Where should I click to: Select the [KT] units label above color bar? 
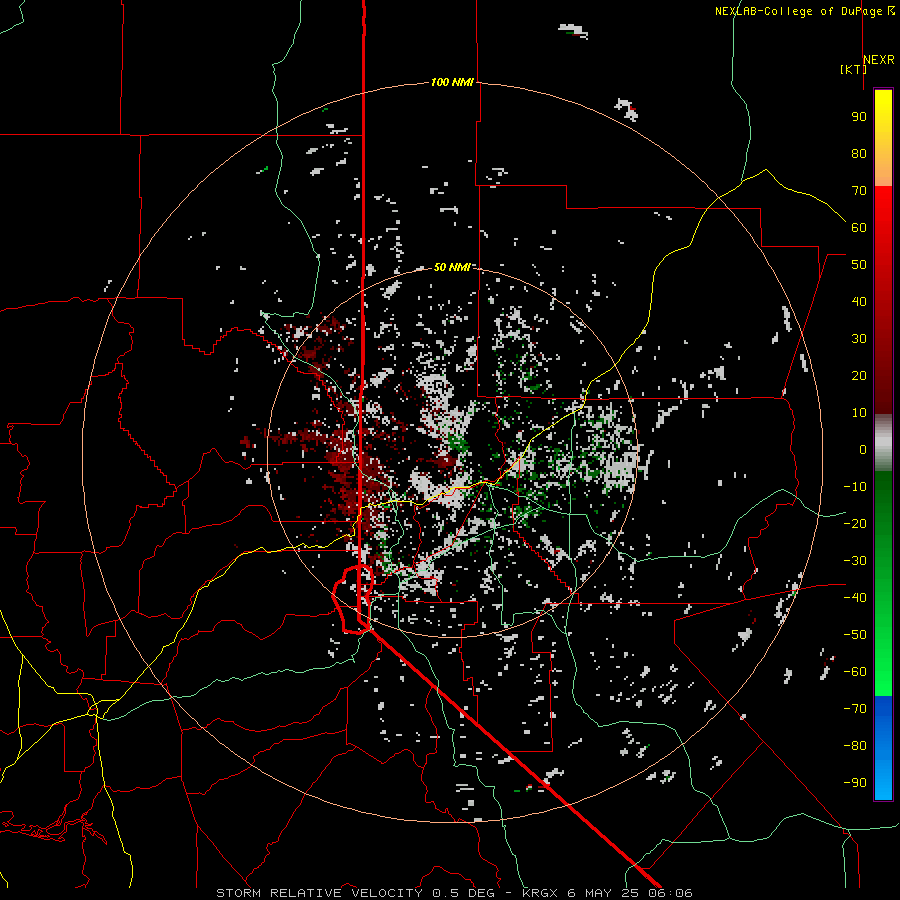[853, 69]
